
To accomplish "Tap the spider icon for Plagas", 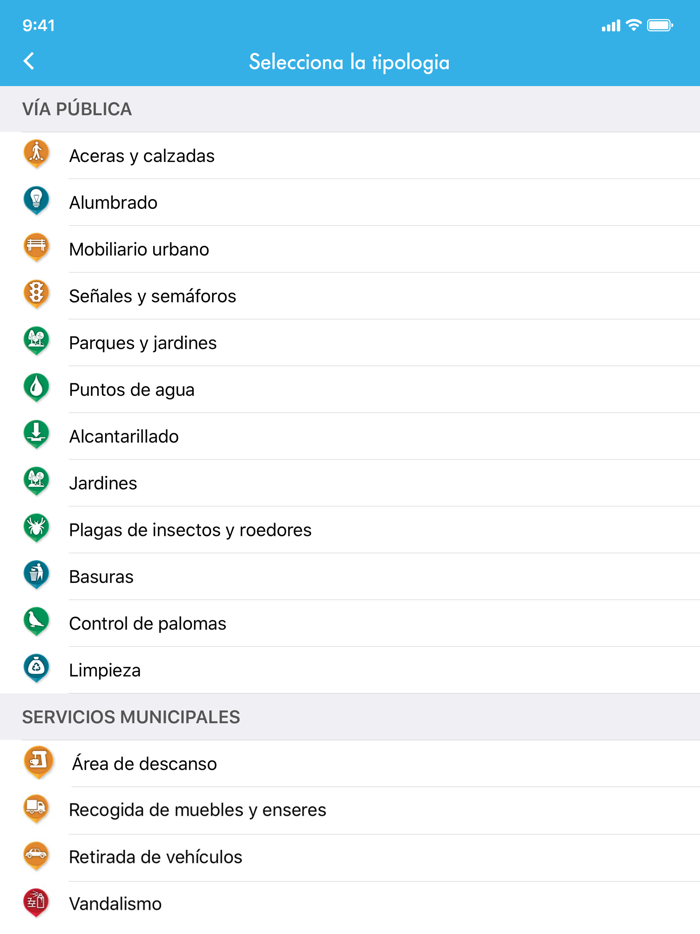I will (36, 528).
